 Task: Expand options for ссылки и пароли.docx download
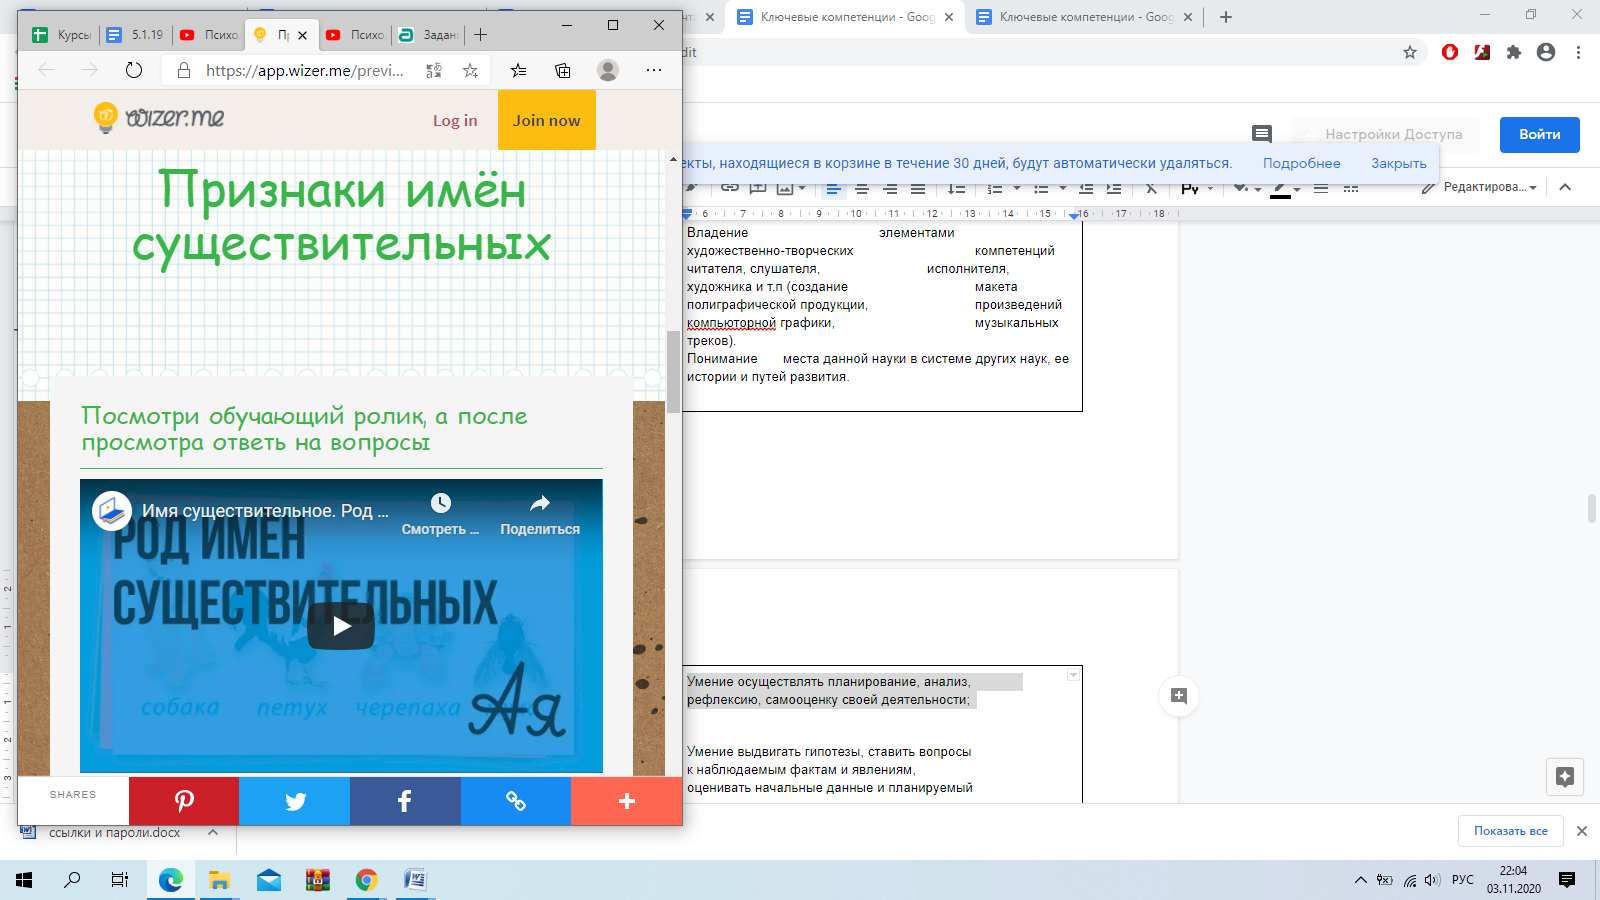pos(213,832)
